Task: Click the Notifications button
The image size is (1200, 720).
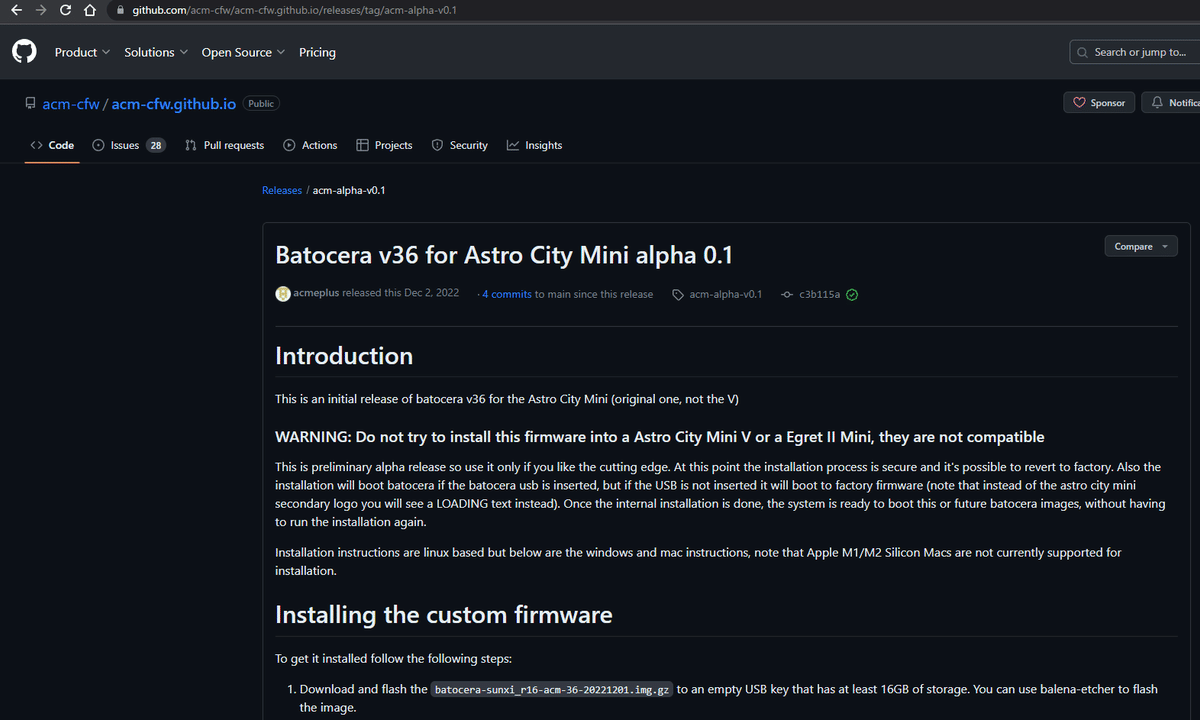Action: pos(1173,103)
